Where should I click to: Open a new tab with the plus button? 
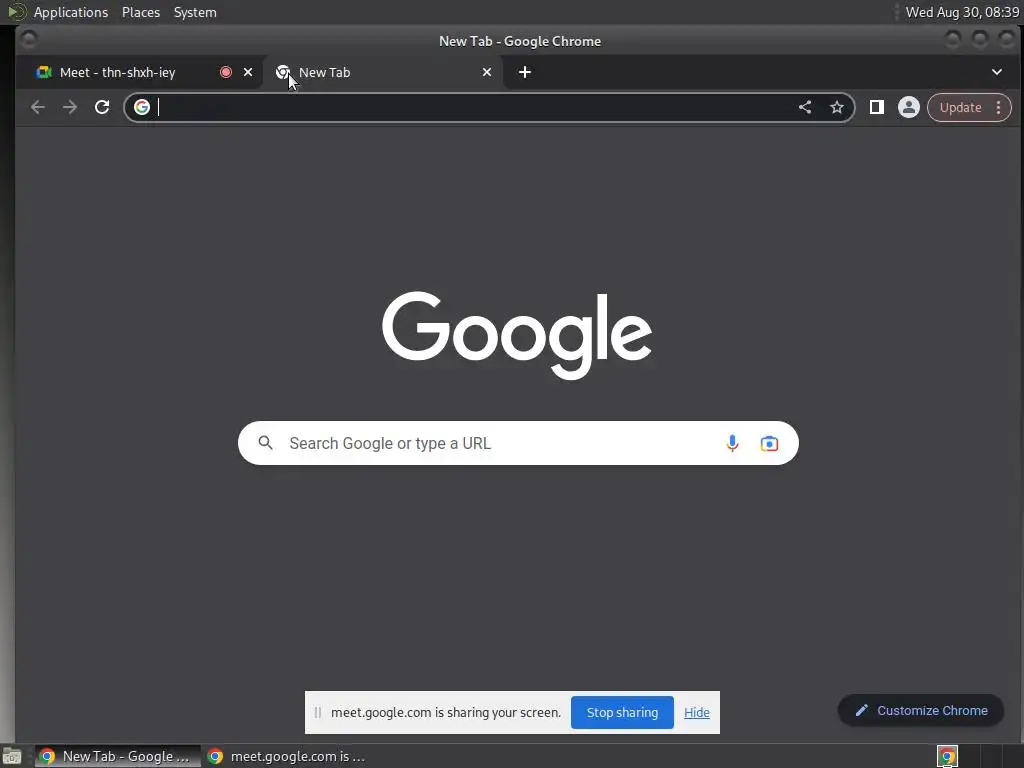point(524,72)
